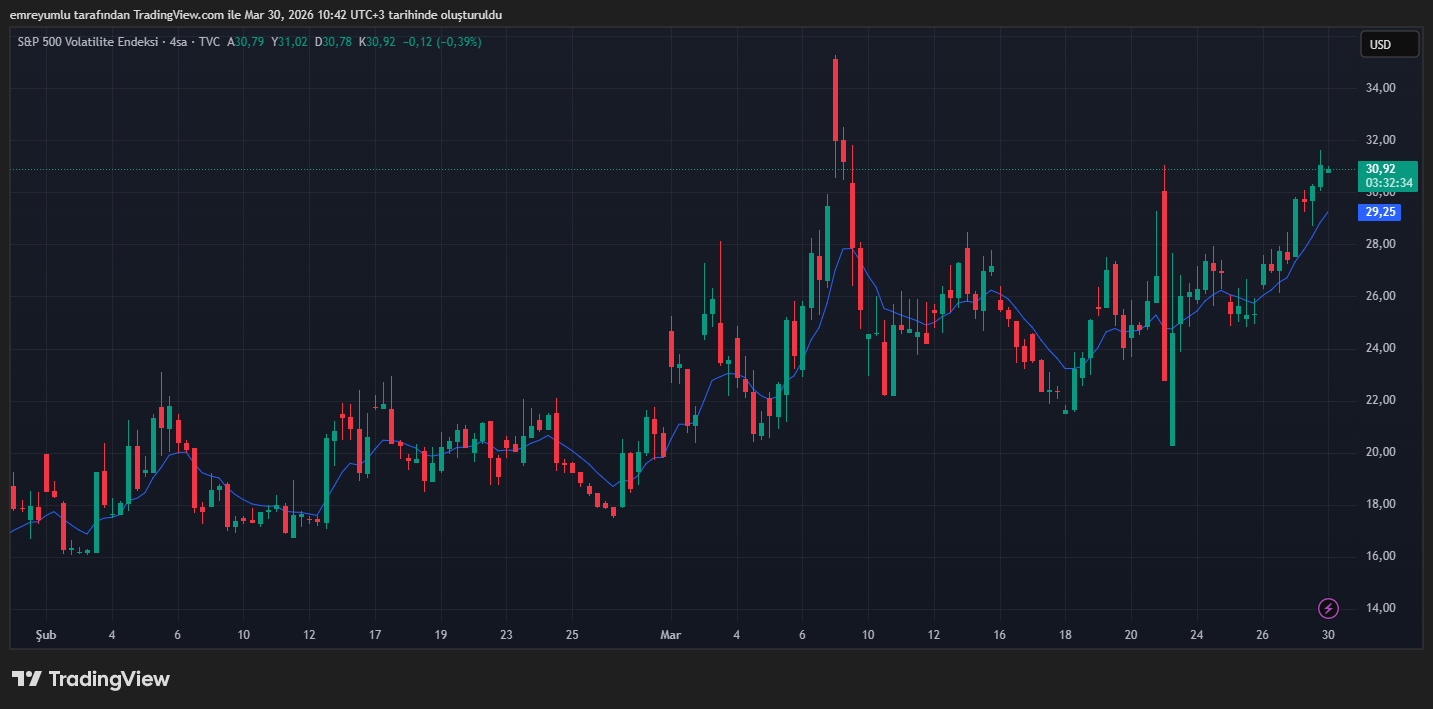The image size is (1433, 709).
Task: Select the '30' date on the time axis
Action: click(1328, 635)
